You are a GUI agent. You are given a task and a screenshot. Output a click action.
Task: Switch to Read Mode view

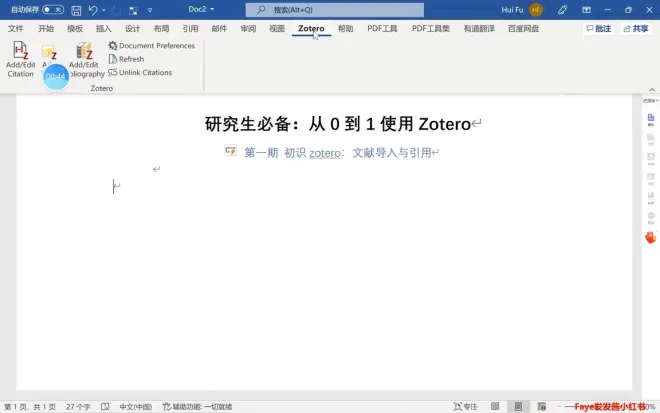point(495,406)
